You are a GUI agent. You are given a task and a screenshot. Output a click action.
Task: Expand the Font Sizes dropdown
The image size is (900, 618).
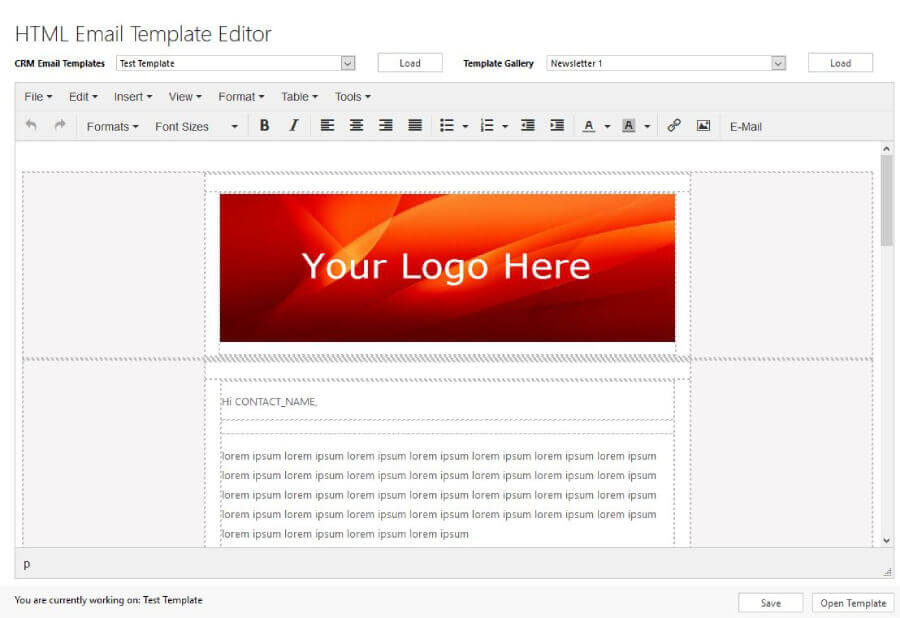point(233,126)
